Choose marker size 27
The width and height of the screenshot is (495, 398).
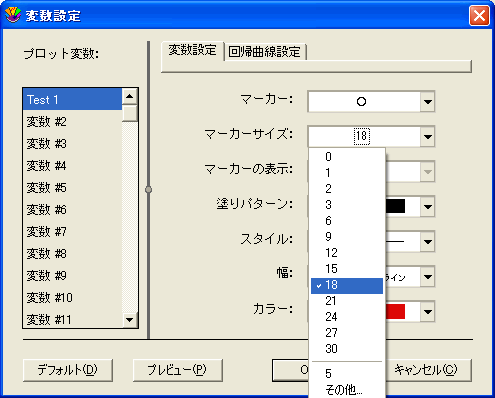[347, 333]
